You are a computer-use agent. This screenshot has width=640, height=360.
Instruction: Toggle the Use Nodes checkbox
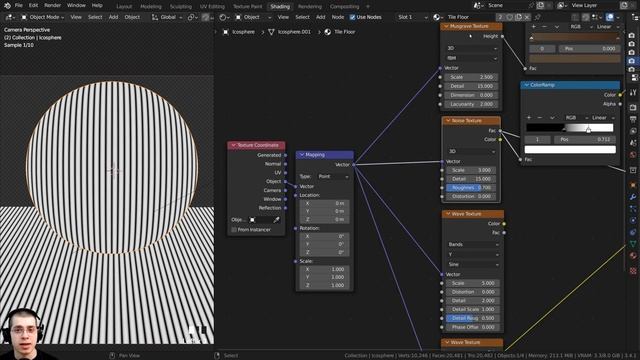(352, 17)
